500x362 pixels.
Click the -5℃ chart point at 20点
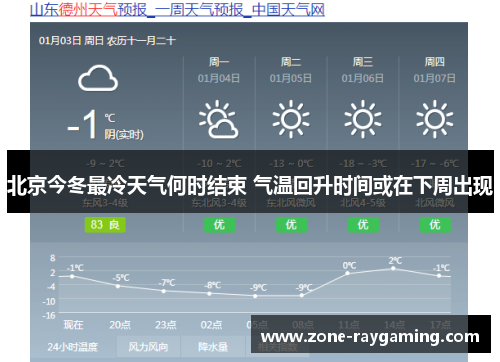pyautogui.click(x=118, y=286)
